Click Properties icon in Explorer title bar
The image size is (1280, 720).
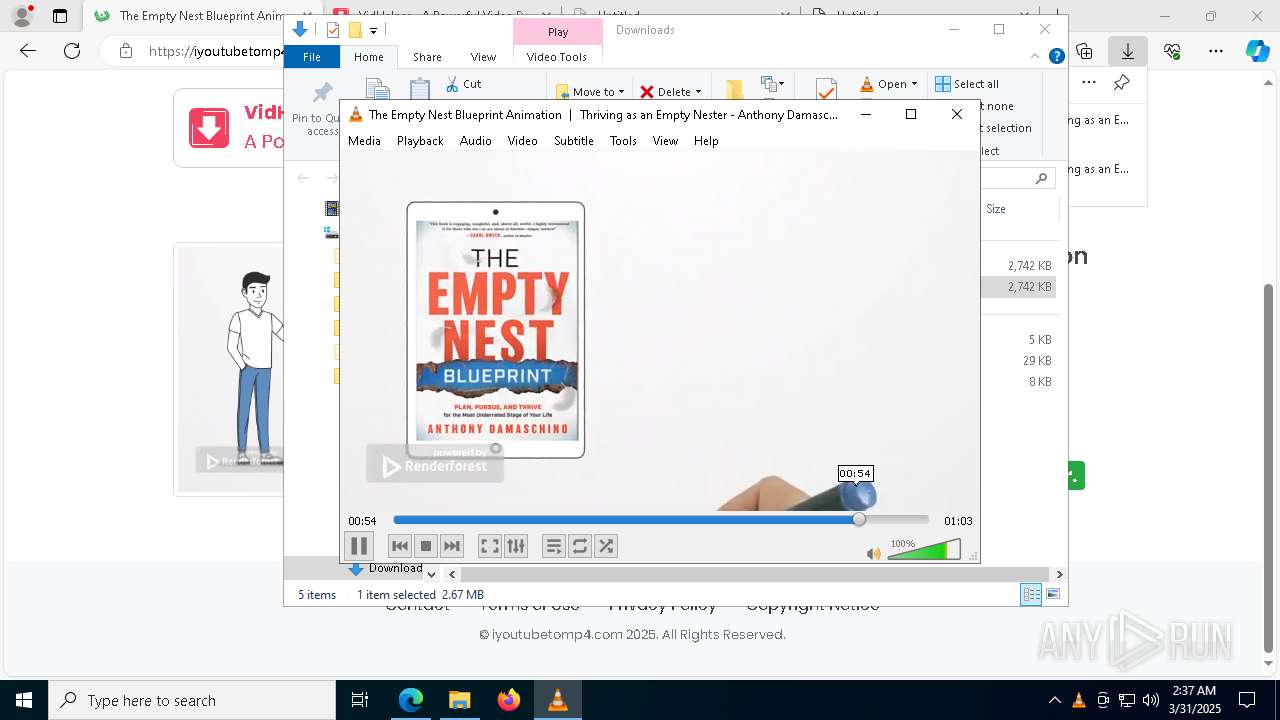(x=333, y=30)
